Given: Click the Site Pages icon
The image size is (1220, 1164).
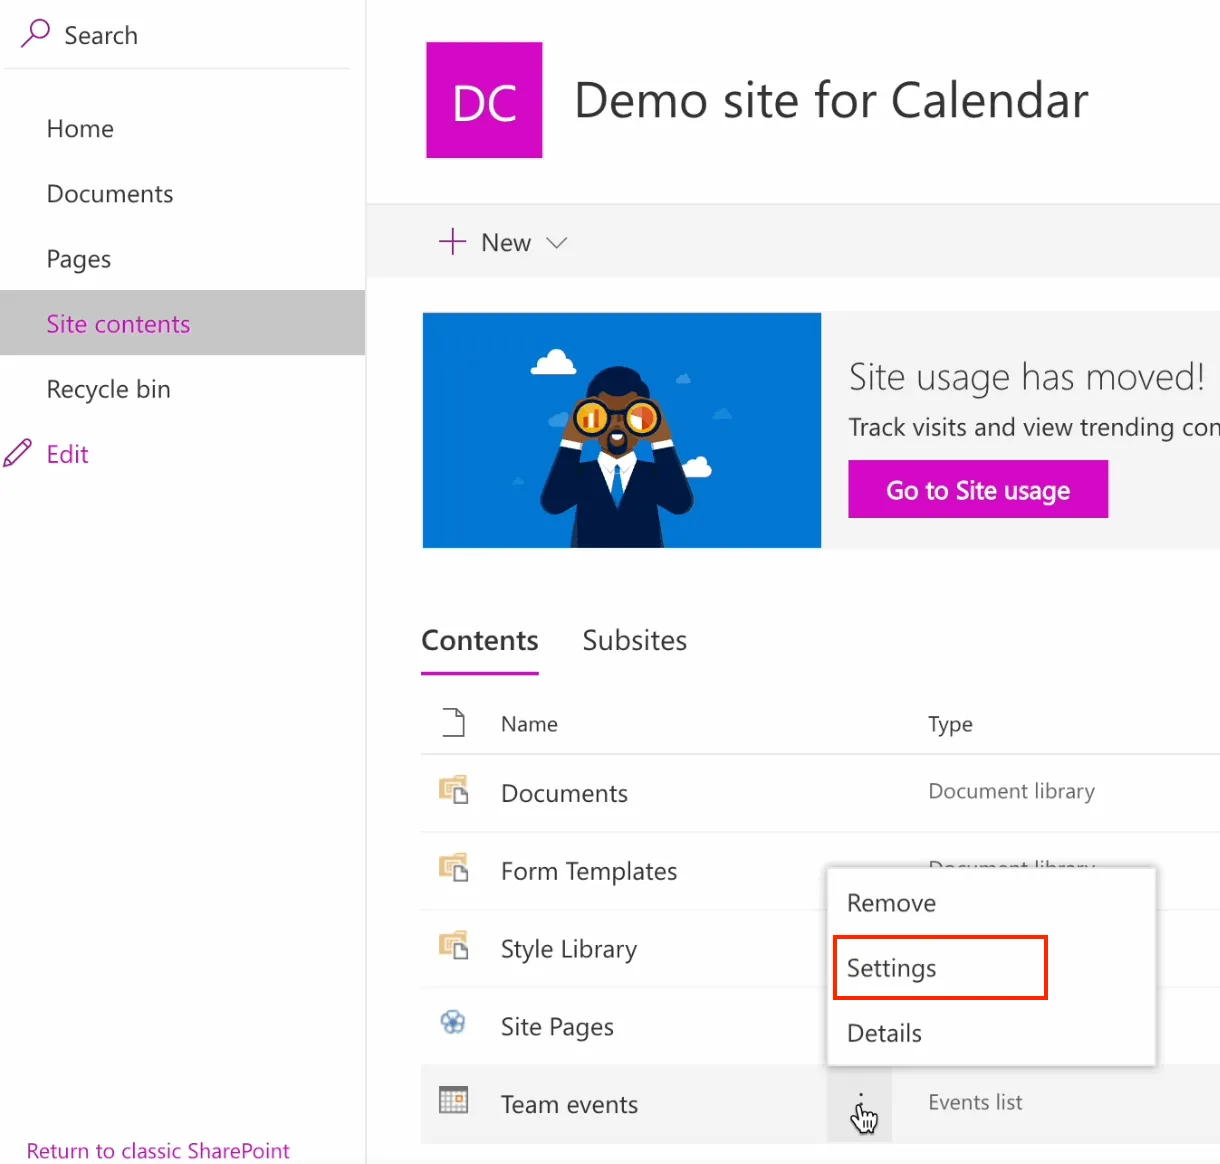Looking at the screenshot, I should pos(453,1022).
